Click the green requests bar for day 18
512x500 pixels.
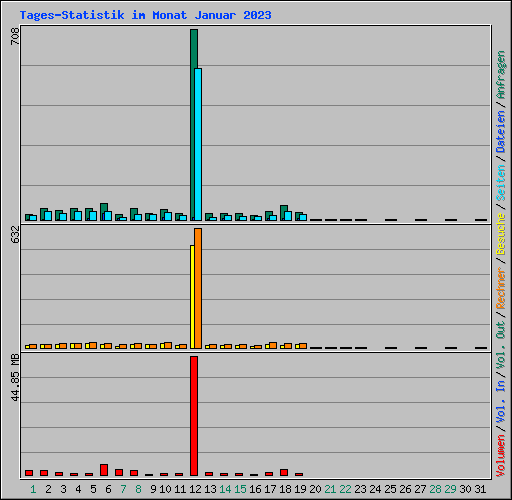(x=284, y=208)
